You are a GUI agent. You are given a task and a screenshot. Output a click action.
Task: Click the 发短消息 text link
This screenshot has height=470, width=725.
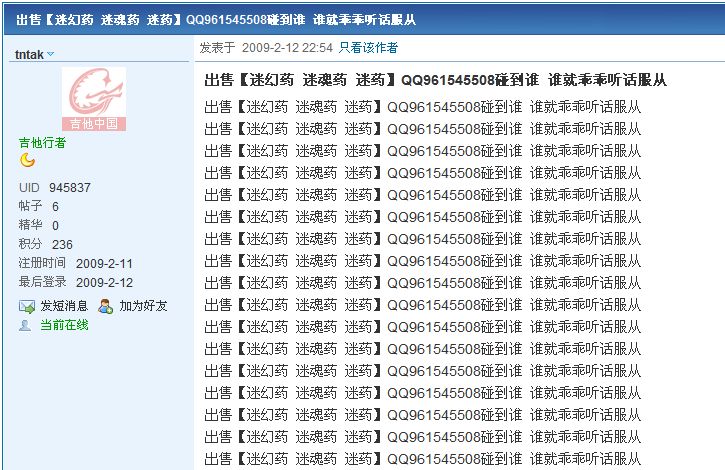(64, 306)
